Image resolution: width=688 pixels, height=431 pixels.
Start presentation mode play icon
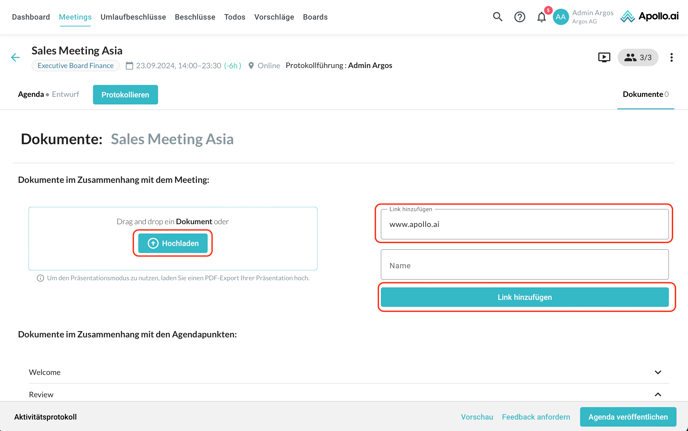point(604,58)
